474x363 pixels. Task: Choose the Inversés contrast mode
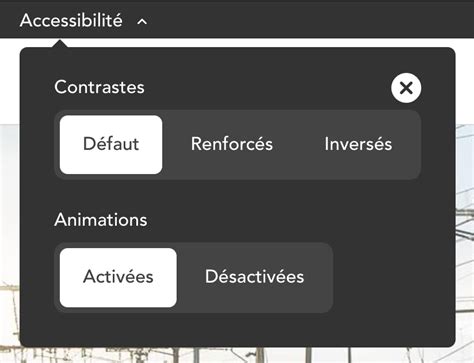(x=358, y=145)
